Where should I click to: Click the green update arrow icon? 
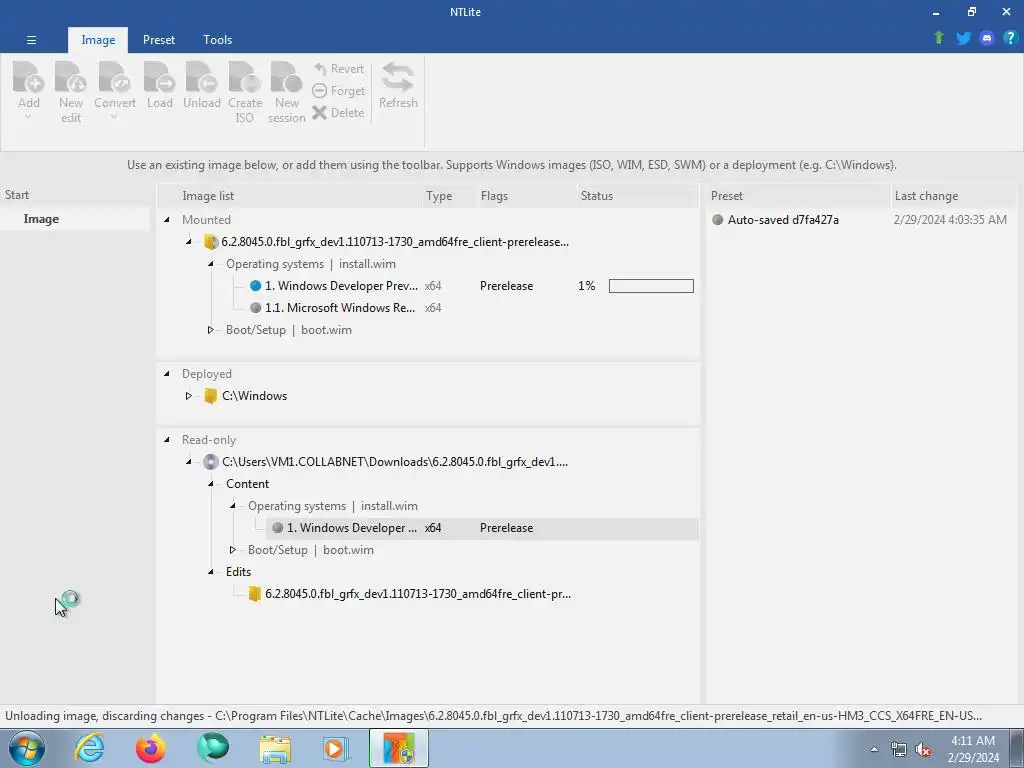pyautogui.click(x=939, y=38)
